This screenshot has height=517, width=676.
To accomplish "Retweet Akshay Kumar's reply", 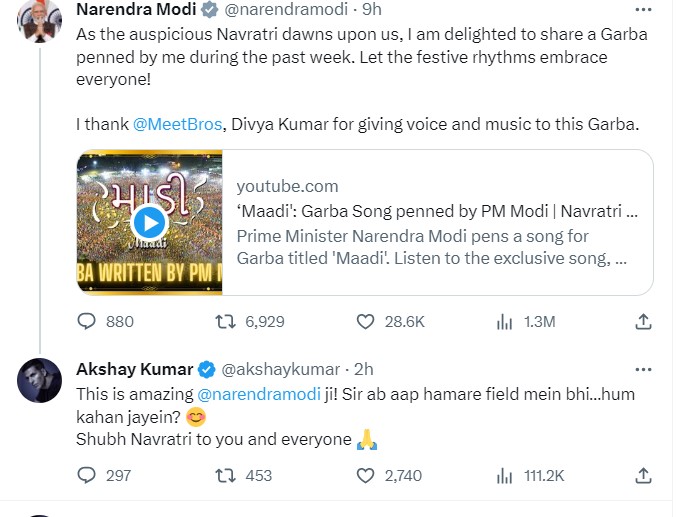I will (x=227, y=475).
